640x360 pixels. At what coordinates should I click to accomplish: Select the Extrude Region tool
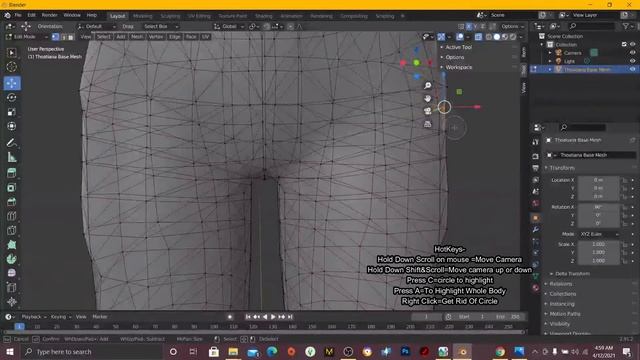pos(12,173)
